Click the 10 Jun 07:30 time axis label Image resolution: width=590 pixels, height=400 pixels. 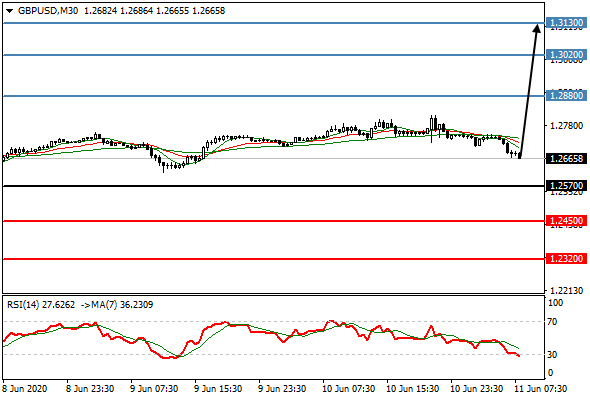pos(348,389)
